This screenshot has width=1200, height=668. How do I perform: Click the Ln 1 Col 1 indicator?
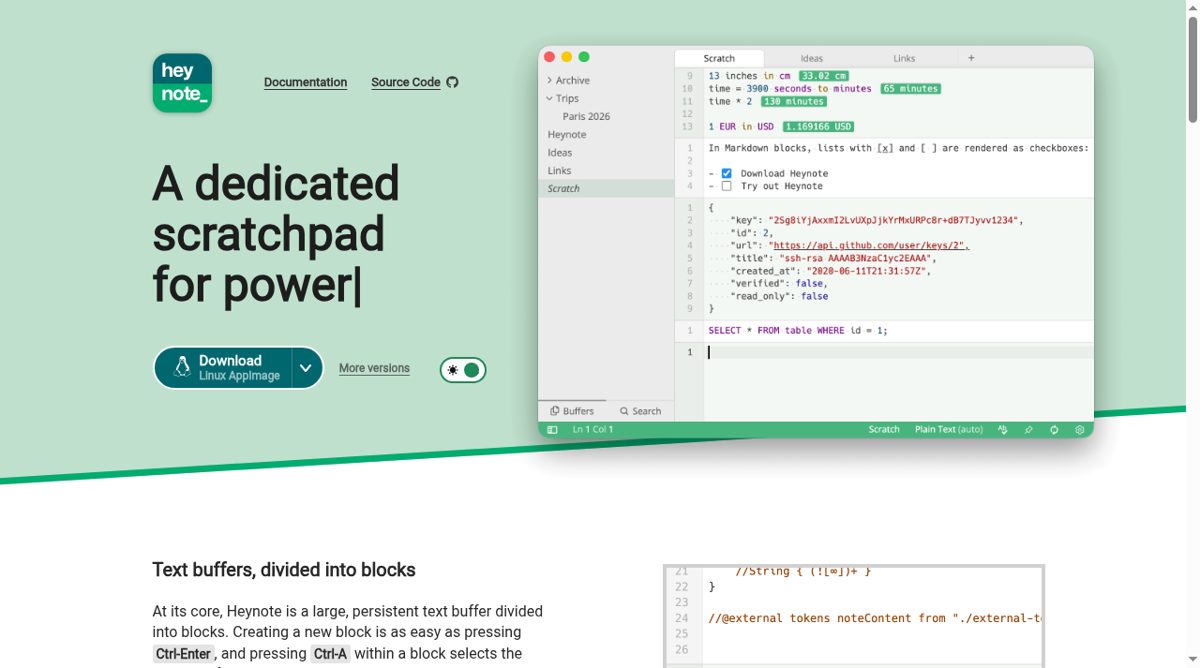(593, 429)
